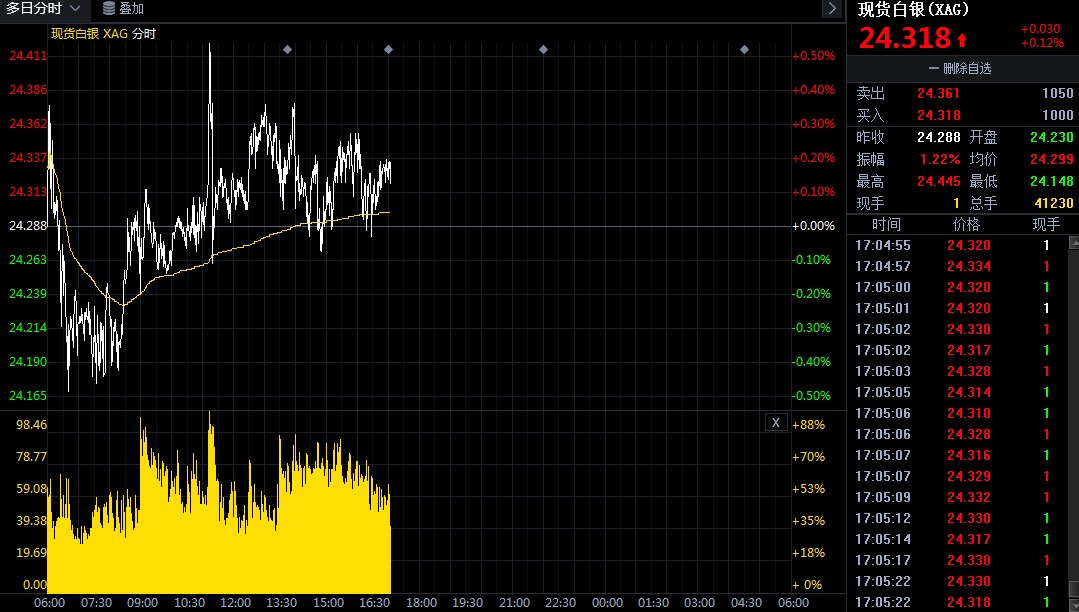This screenshot has height=612, width=1079.
Task: Click the red up arrow beside 24.318
Action: pyautogui.click(x=962, y=39)
